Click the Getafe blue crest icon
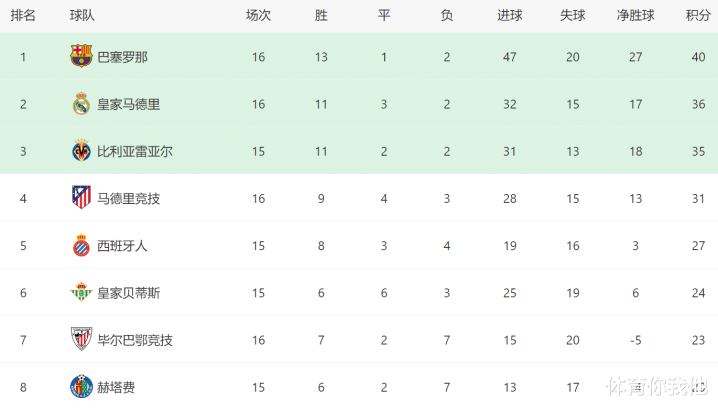This screenshot has width=718, height=409. (x=81, y=387)
